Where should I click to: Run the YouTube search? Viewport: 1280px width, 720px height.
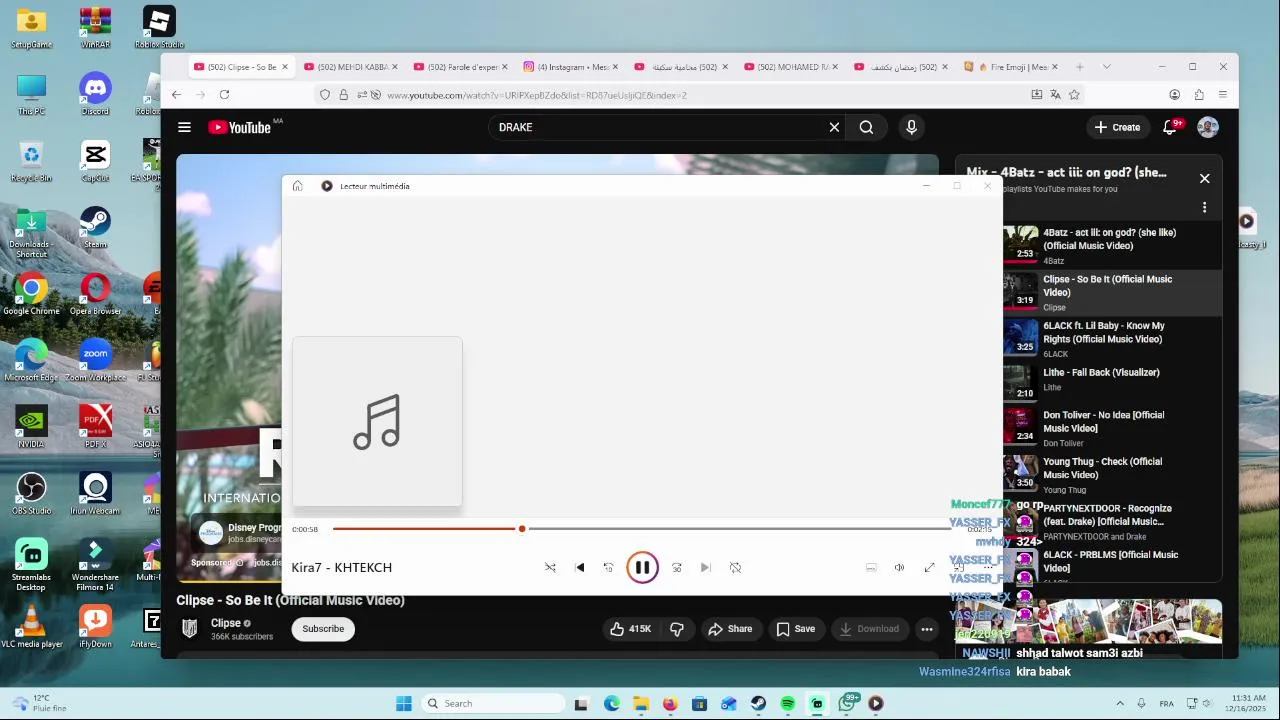coord(866,127)
